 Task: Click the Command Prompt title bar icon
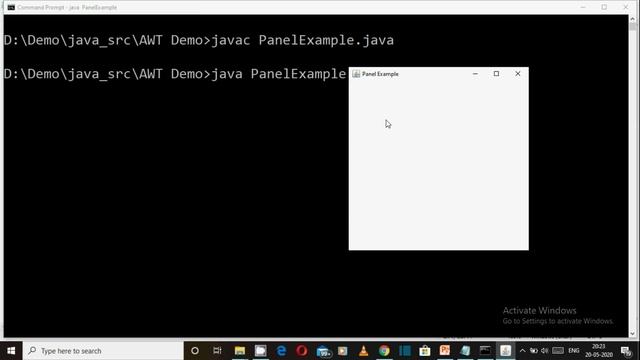point(11,7)
